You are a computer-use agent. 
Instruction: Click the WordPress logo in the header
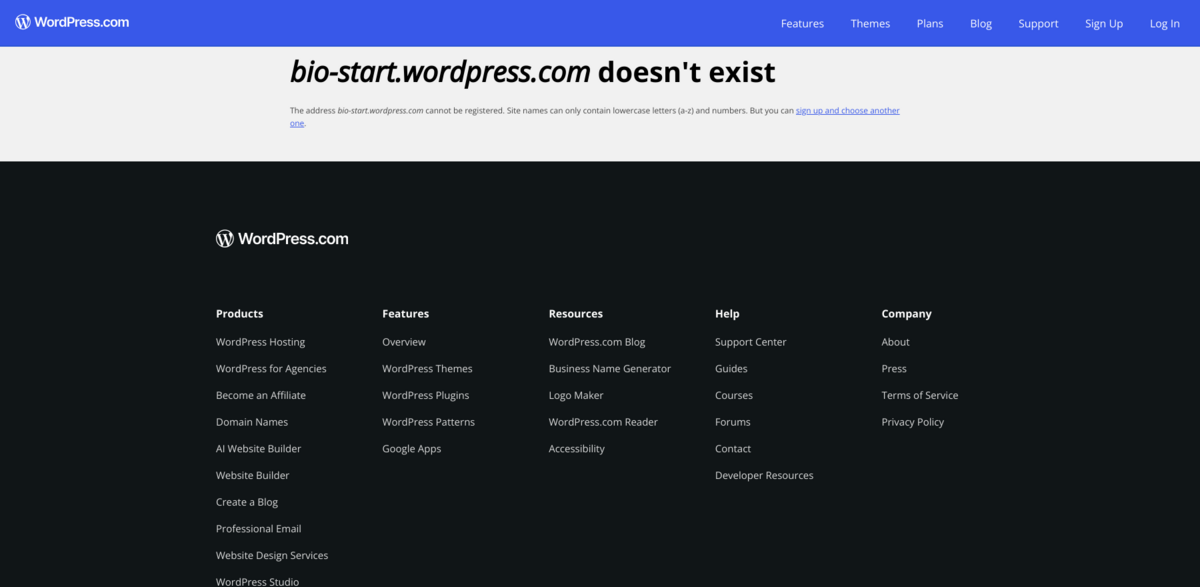click(x=71, y=21)
